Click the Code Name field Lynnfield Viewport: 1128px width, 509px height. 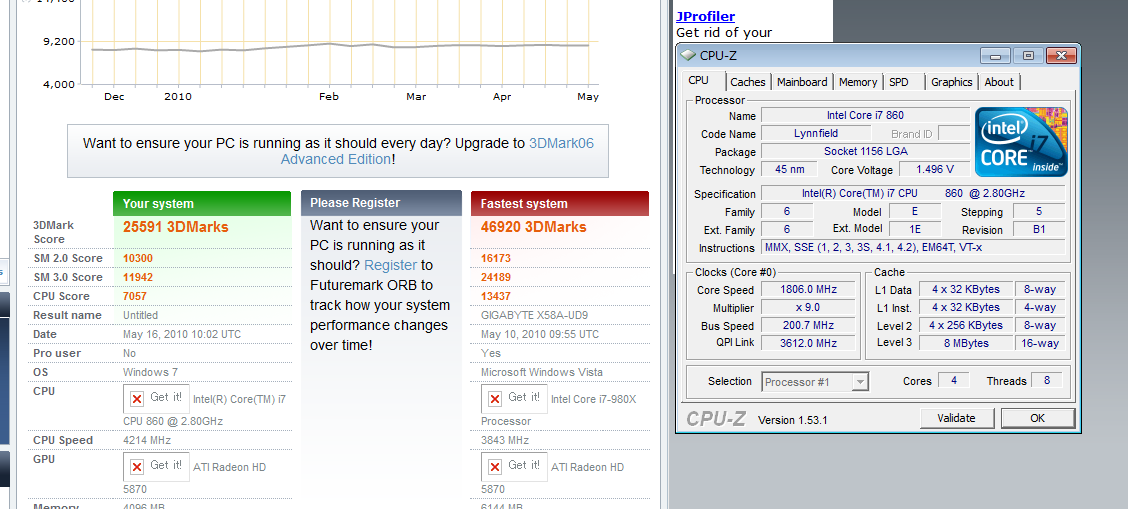pos(816,133)
